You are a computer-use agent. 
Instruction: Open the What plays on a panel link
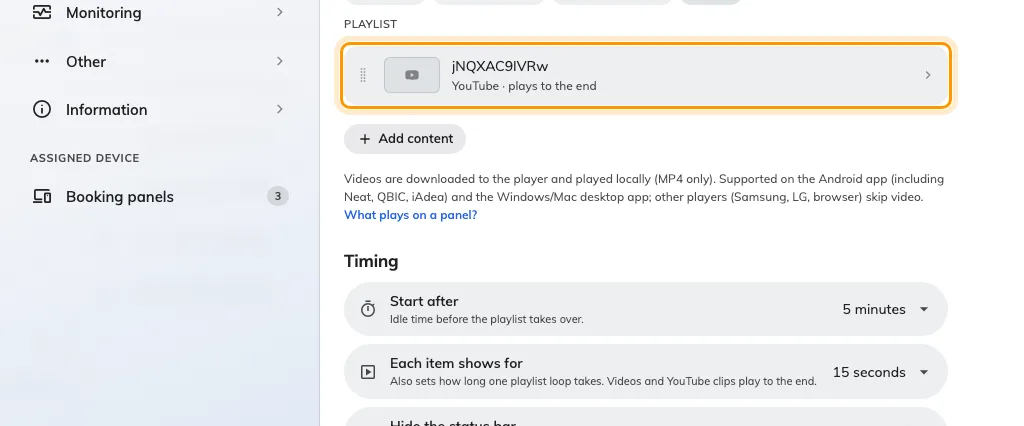point(411,214)
